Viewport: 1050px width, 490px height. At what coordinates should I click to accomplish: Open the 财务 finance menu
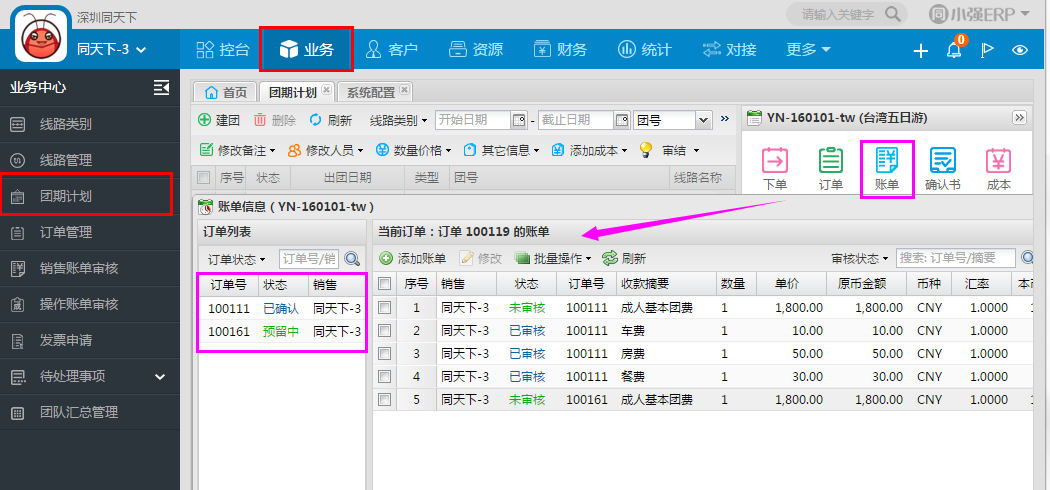click(560, 50)
